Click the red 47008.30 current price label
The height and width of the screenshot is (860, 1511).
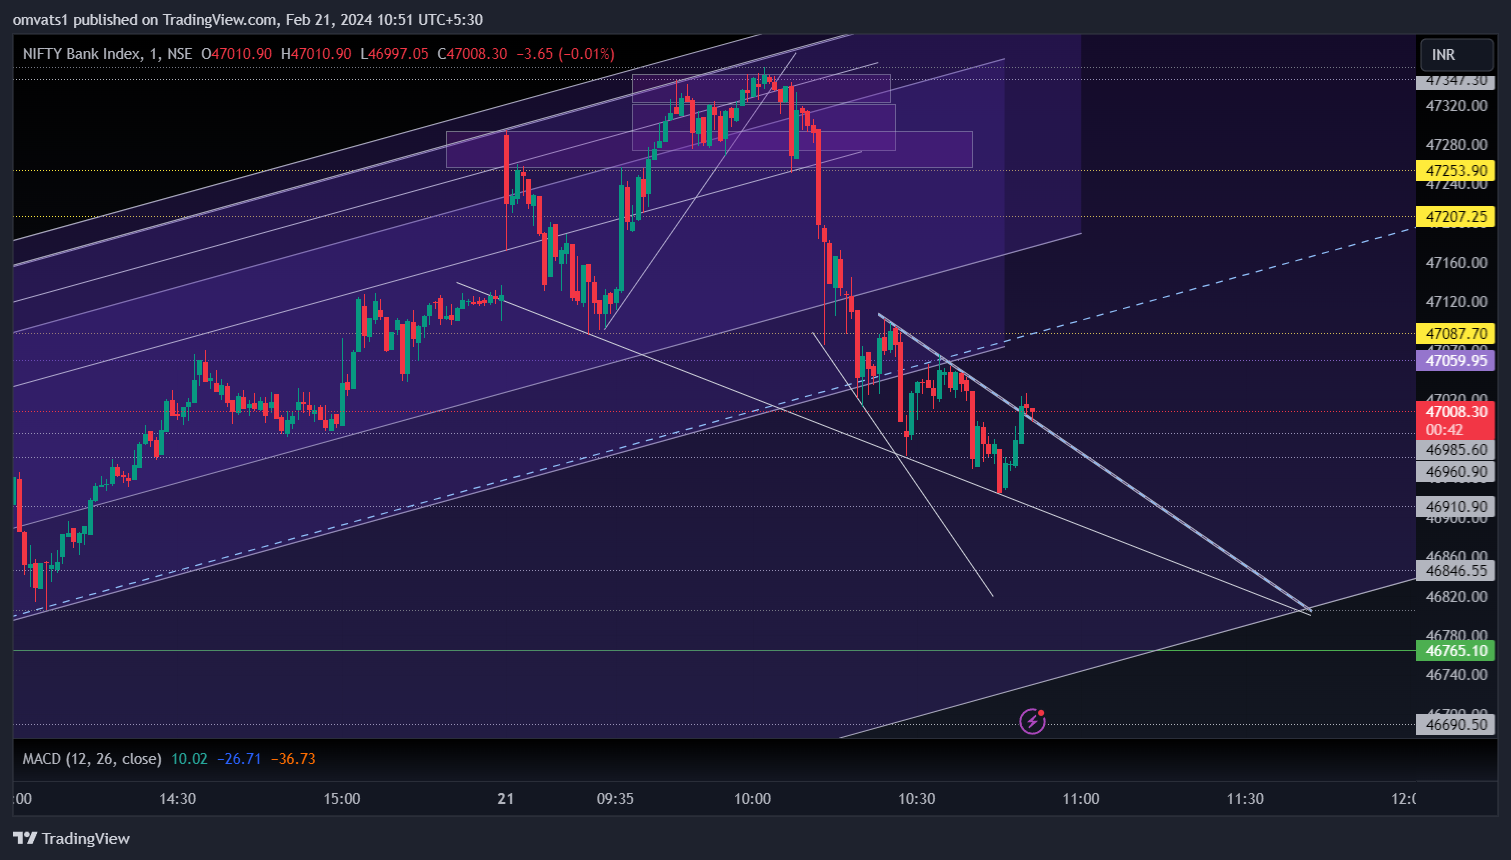[1456, 420]
